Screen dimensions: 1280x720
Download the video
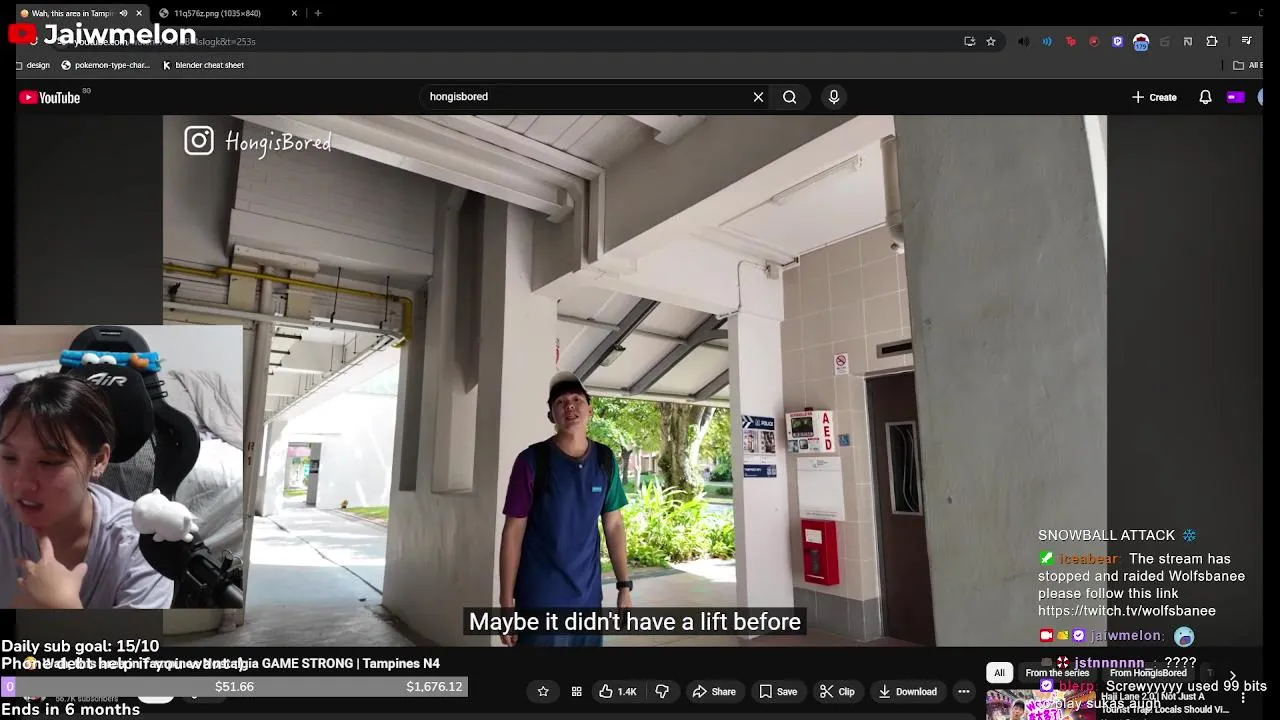908,691
